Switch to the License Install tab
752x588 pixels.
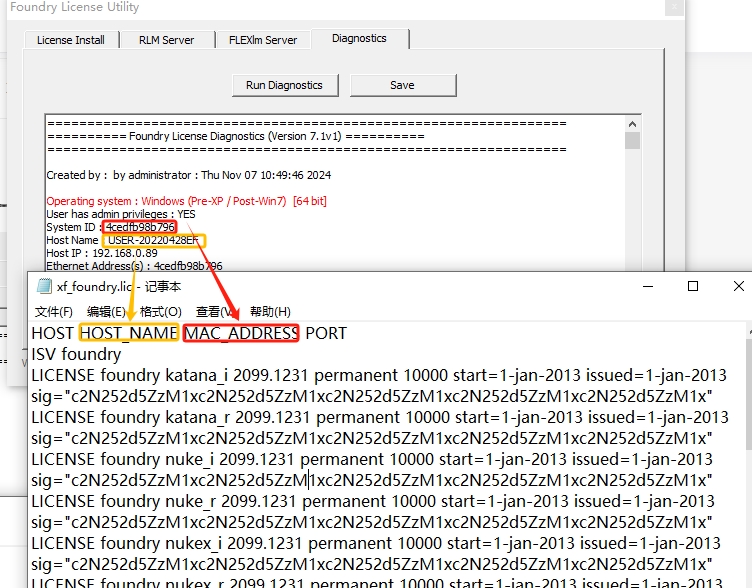click(71, 40)
